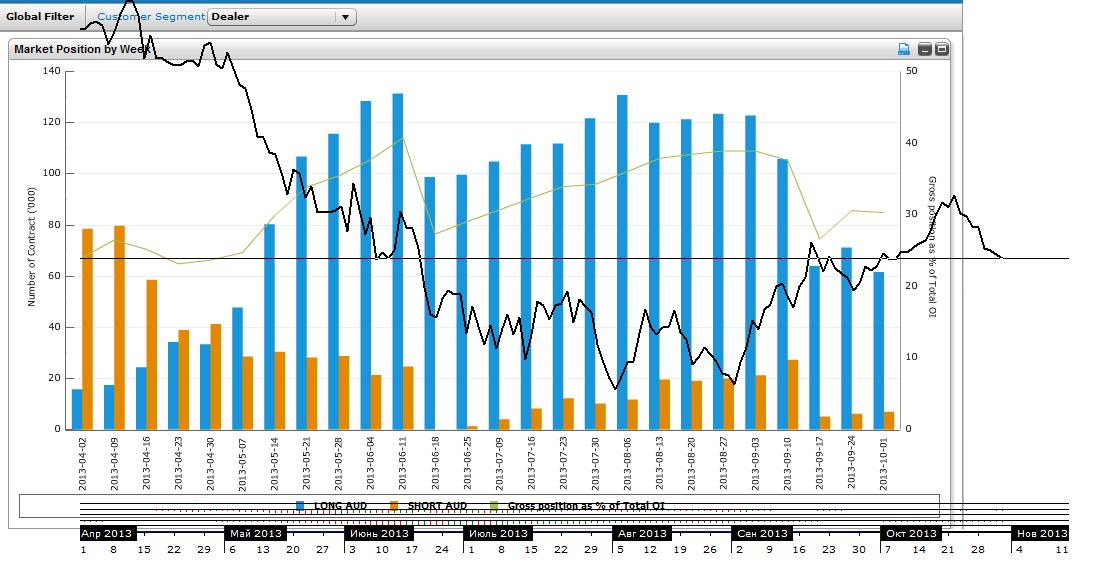Select Авг 2013 on the timeline
The height and width of the screenshot is (566, 1094).
tap(641, 534)
